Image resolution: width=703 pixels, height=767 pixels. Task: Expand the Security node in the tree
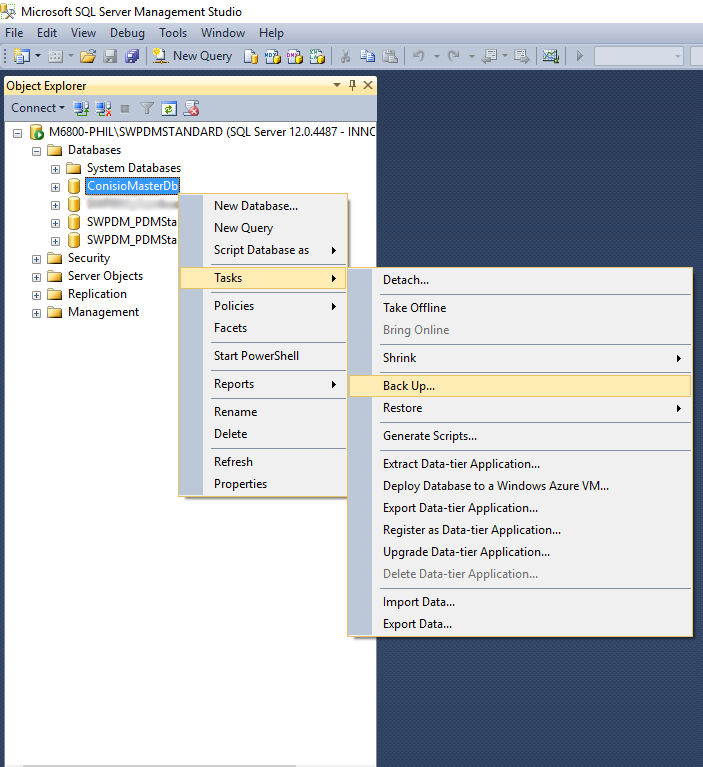click(x=37, y=258)
